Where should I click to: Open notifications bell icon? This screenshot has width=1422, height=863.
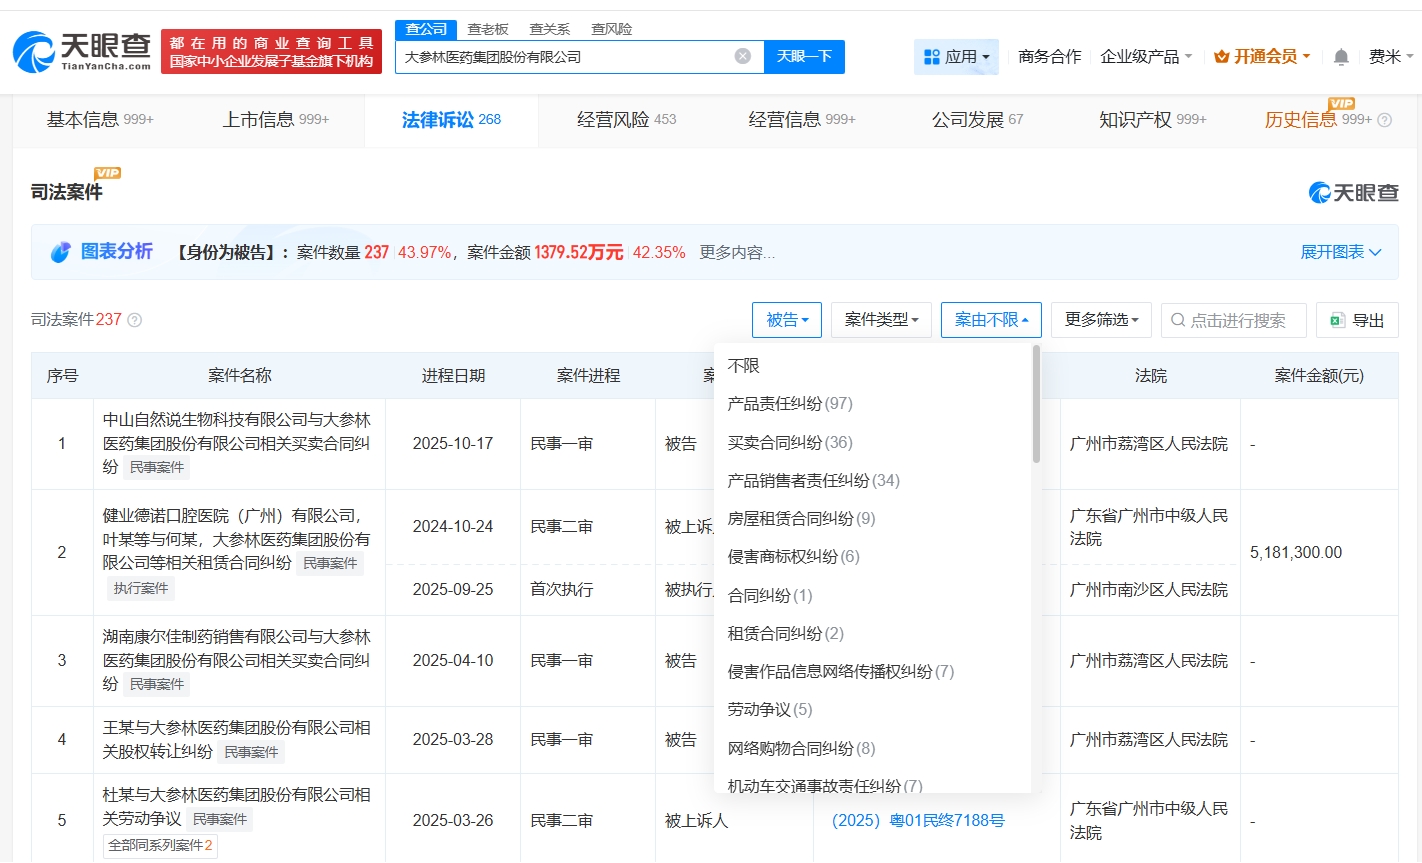1341,57
